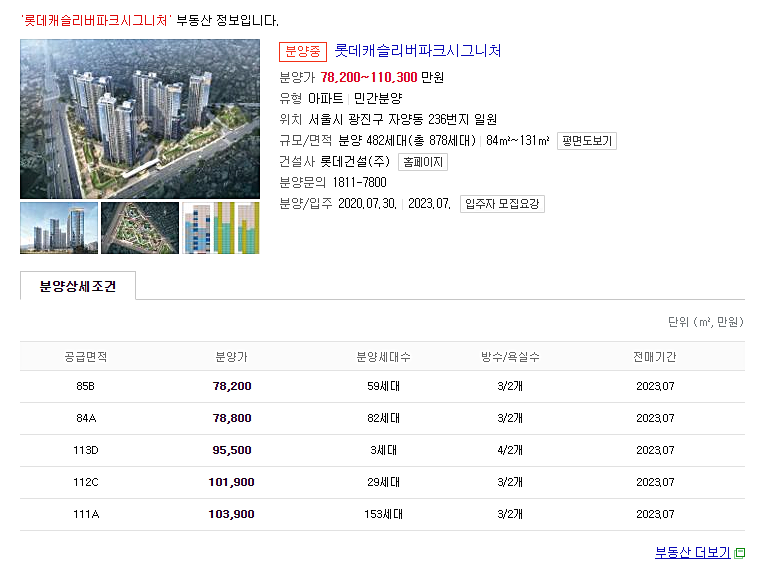Click the 민간분양 type text
The width and height of the screenshot is (775, 584).
pyautogui.click(x=378, y=99)
